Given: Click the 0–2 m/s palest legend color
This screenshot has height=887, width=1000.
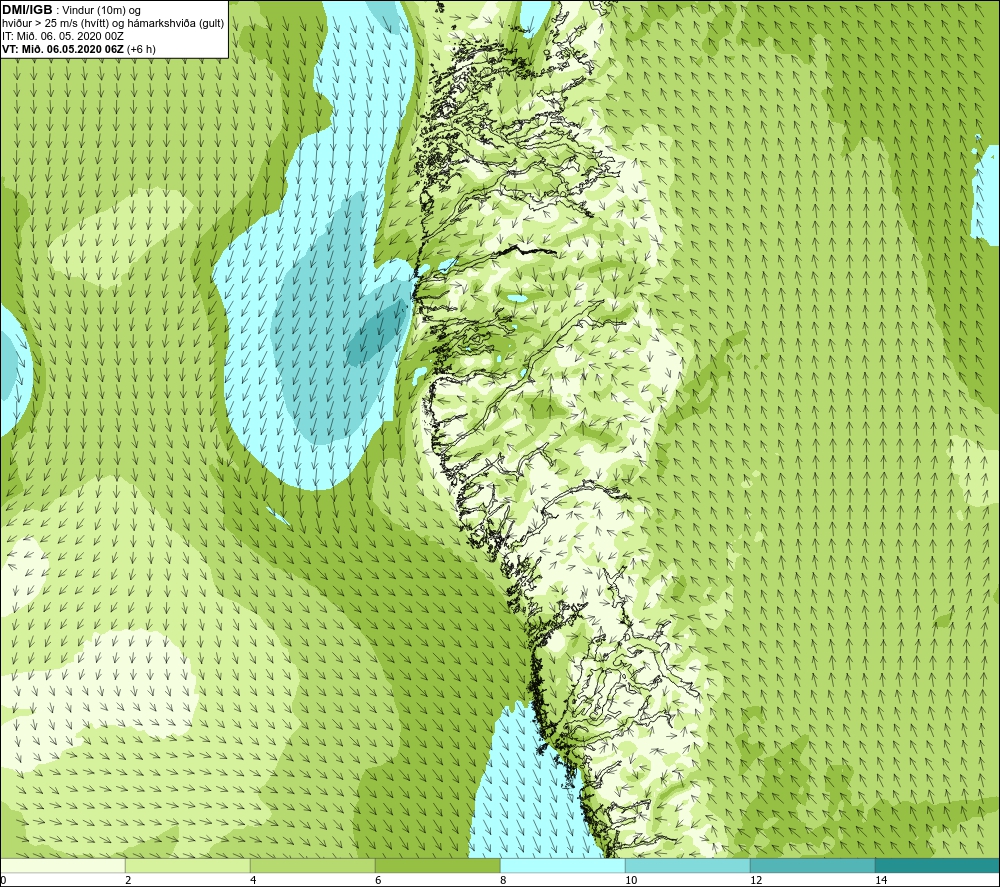Looking at the screenshot, I should tap(62, 866).
